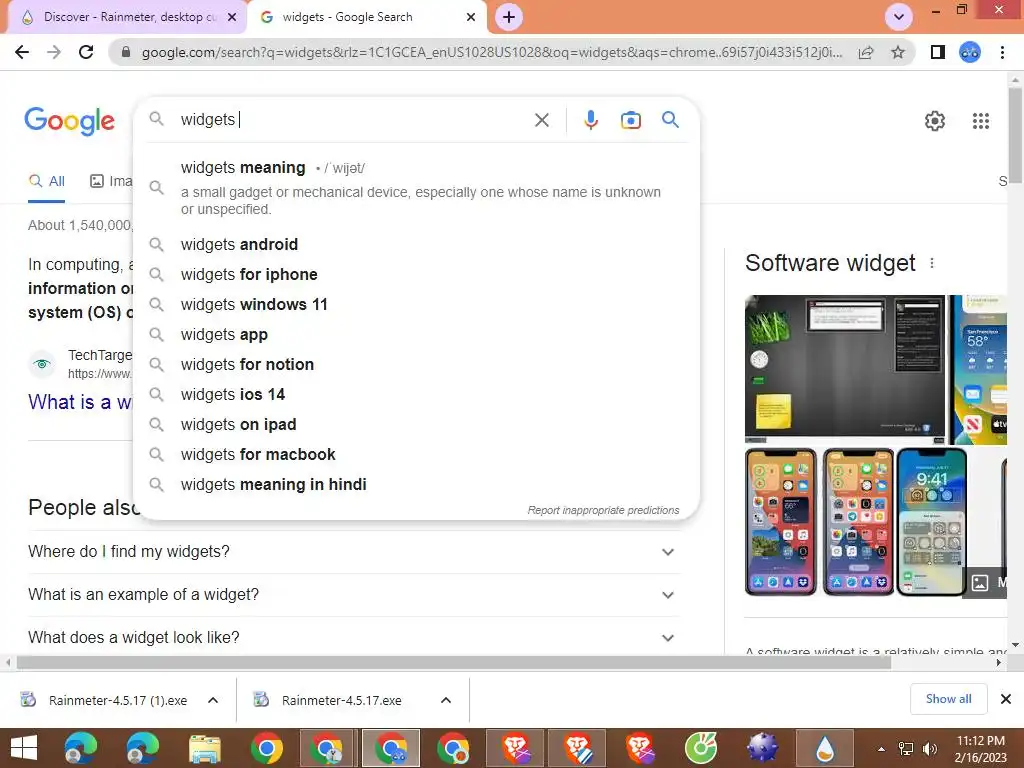Click the blue magnifier search button
Image resolution: width=1024 pixels, height=768 pixels.
670,120
